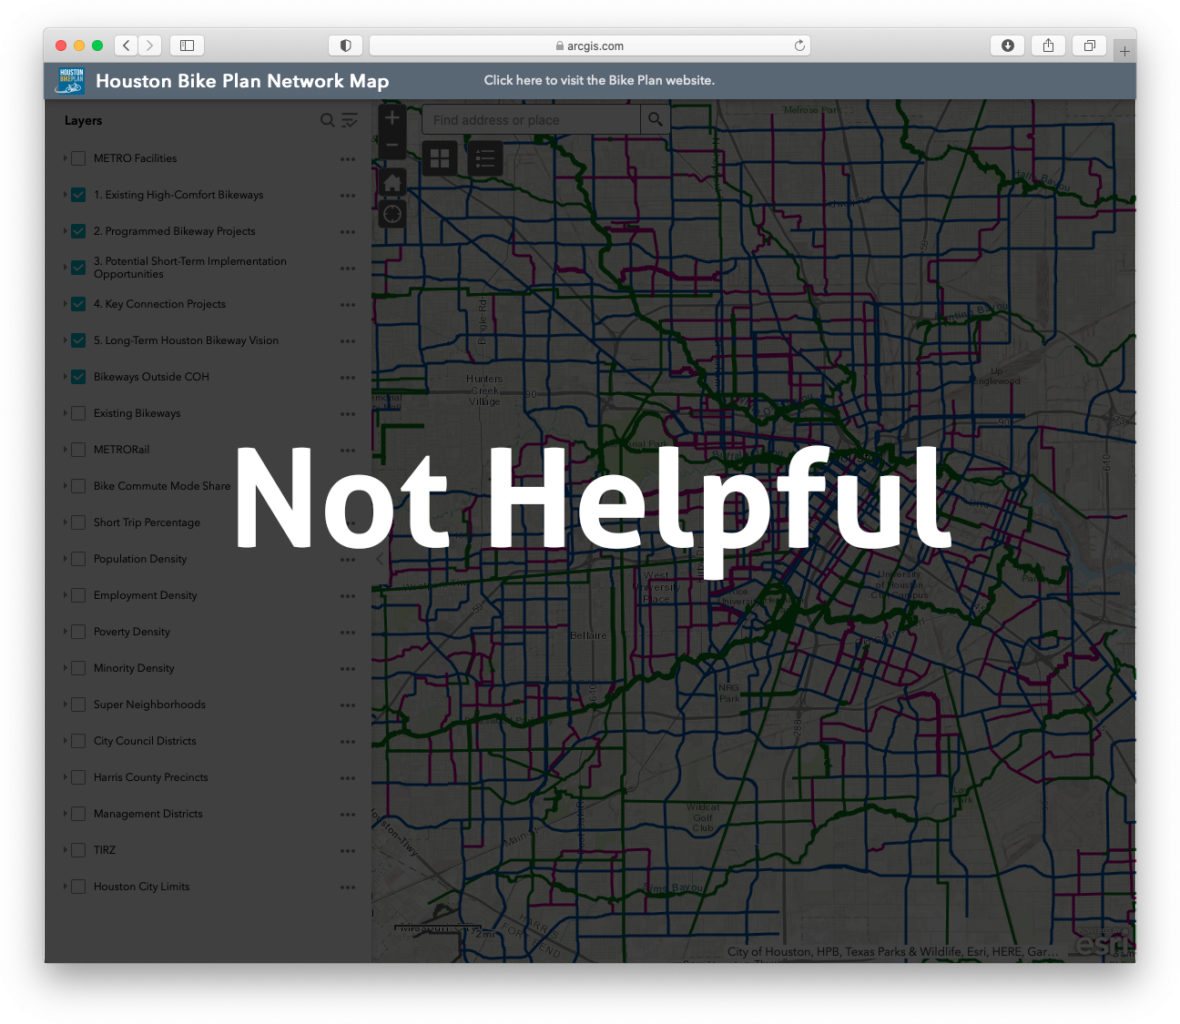Visit the Bike Plan website link
The width and height of the screenshot is (1180, 1024).
(599, 81)
